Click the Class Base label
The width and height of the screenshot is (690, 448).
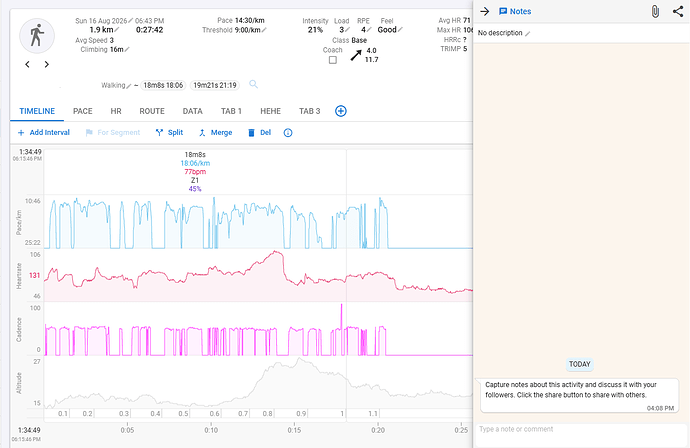tap(349, 40)
